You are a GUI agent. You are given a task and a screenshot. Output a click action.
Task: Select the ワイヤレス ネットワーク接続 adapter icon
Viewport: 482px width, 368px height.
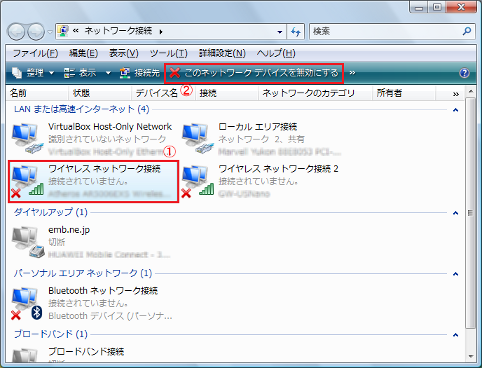(x=27, y=181)
